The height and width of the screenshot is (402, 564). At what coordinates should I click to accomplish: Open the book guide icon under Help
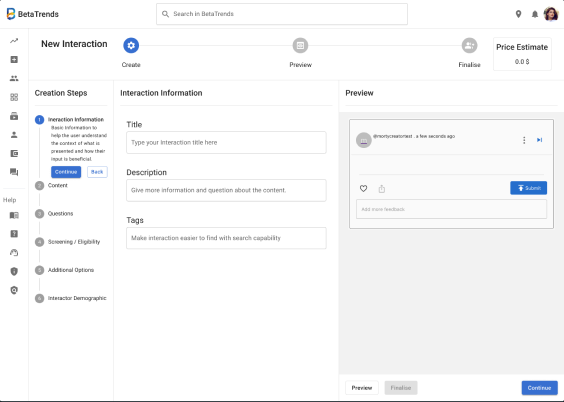[14, 215]
